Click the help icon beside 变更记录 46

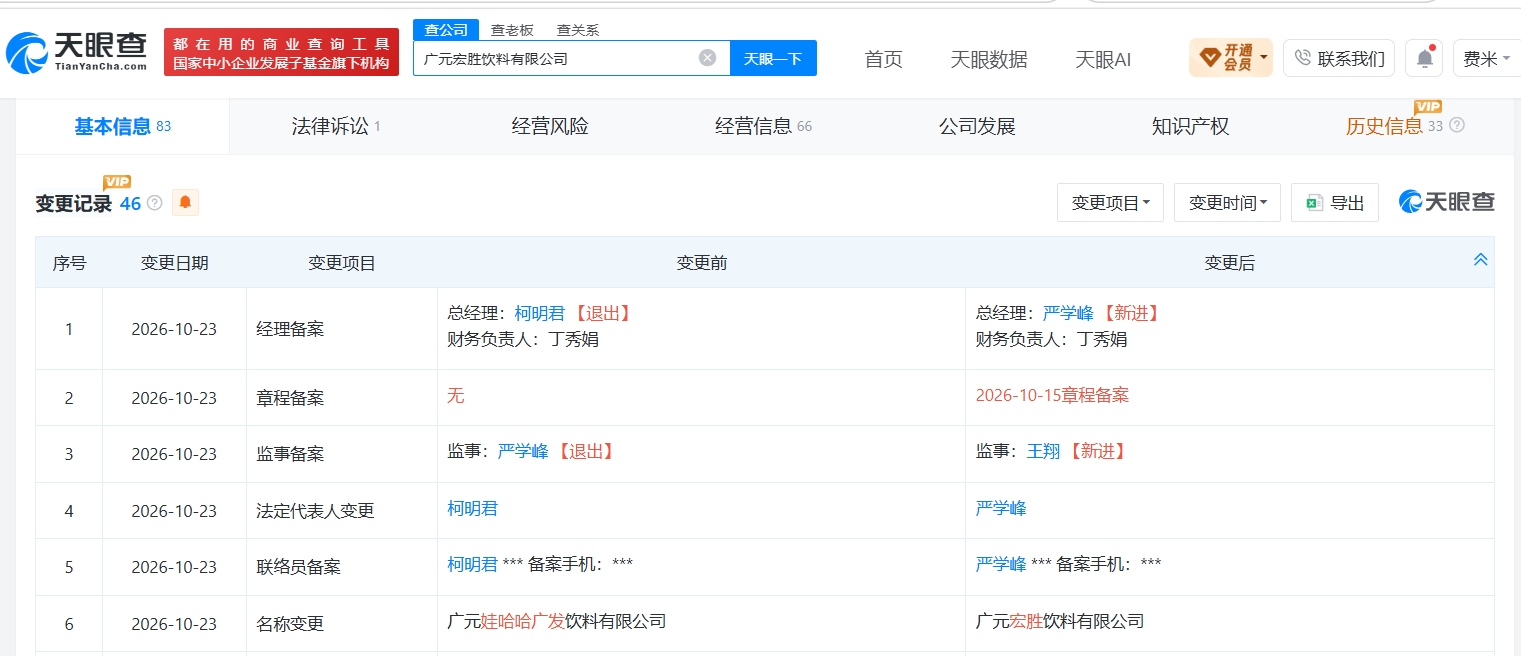pyautogui.click(x=155, y=203)
